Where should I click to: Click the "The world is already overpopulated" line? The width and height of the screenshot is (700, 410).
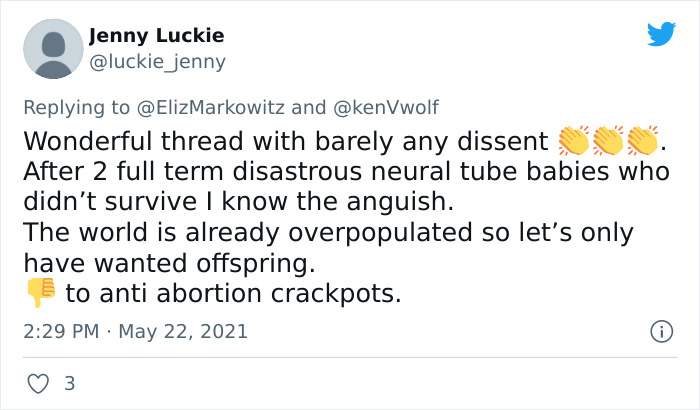pyautogui.click(x=327, y=233)
